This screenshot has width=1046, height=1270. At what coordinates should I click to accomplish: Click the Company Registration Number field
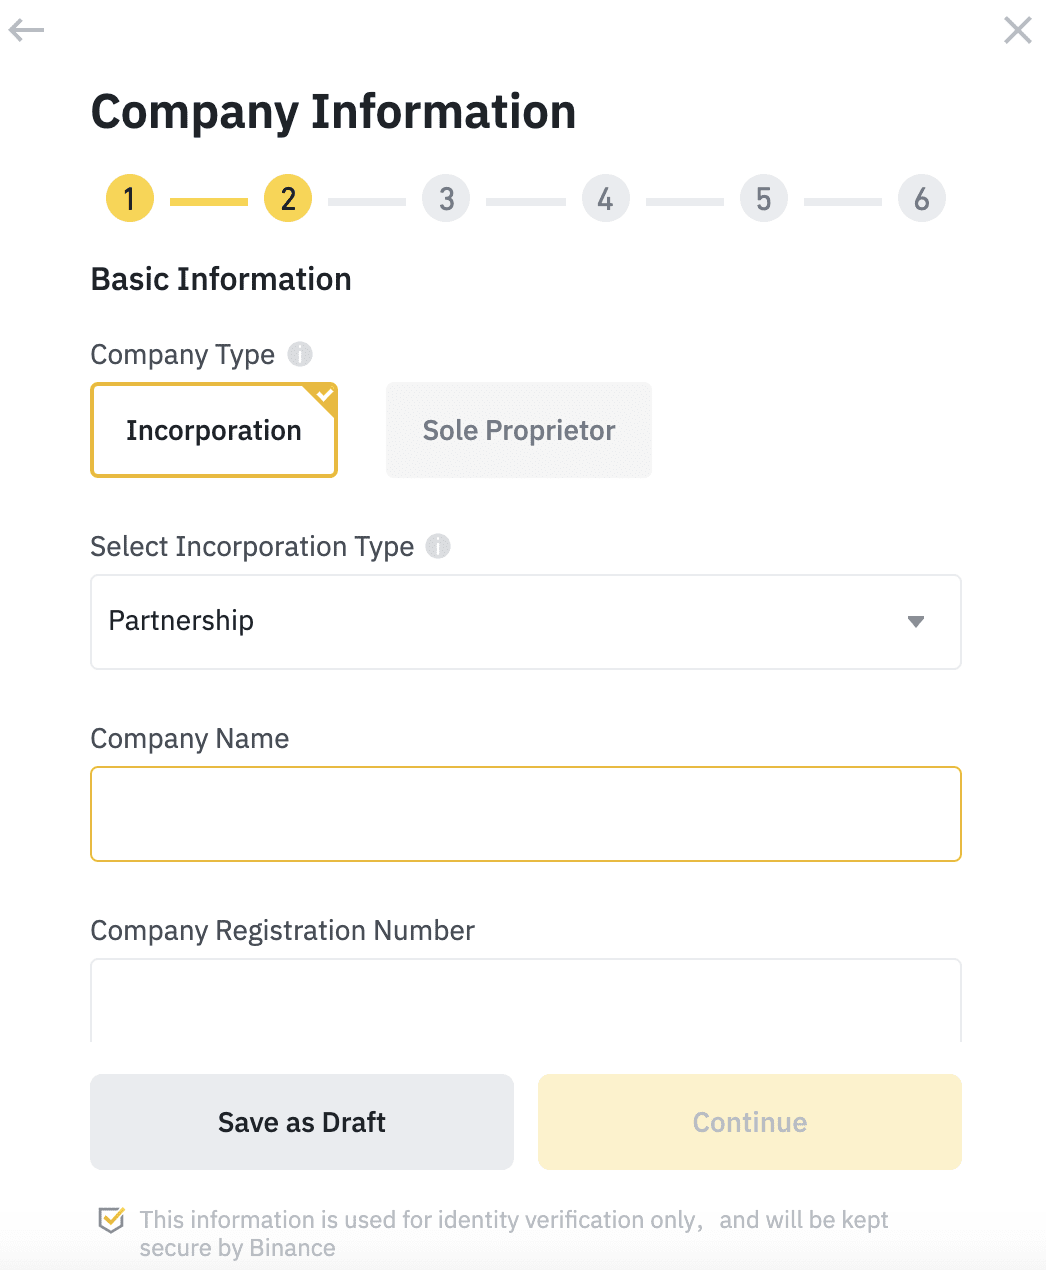coord(526,1000)
